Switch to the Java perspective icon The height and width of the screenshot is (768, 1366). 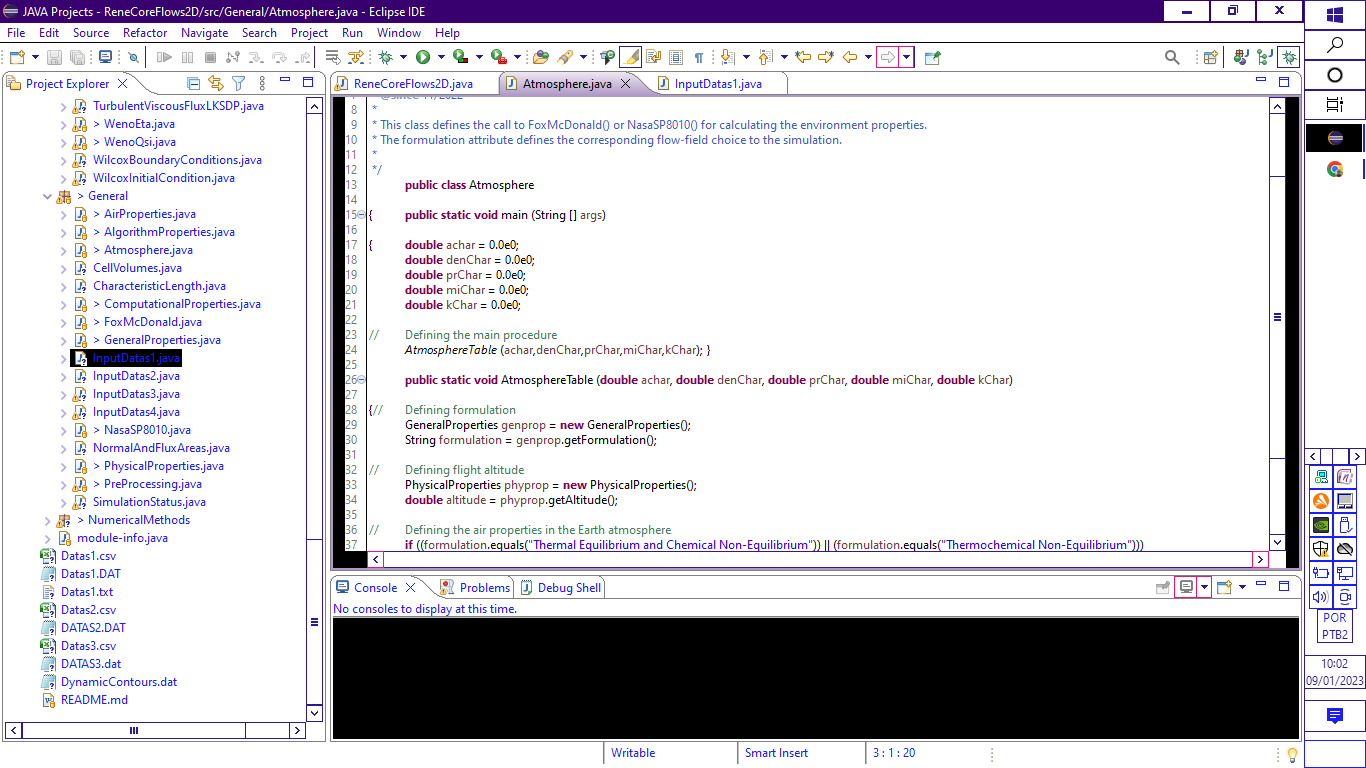tap(1241, 57)
